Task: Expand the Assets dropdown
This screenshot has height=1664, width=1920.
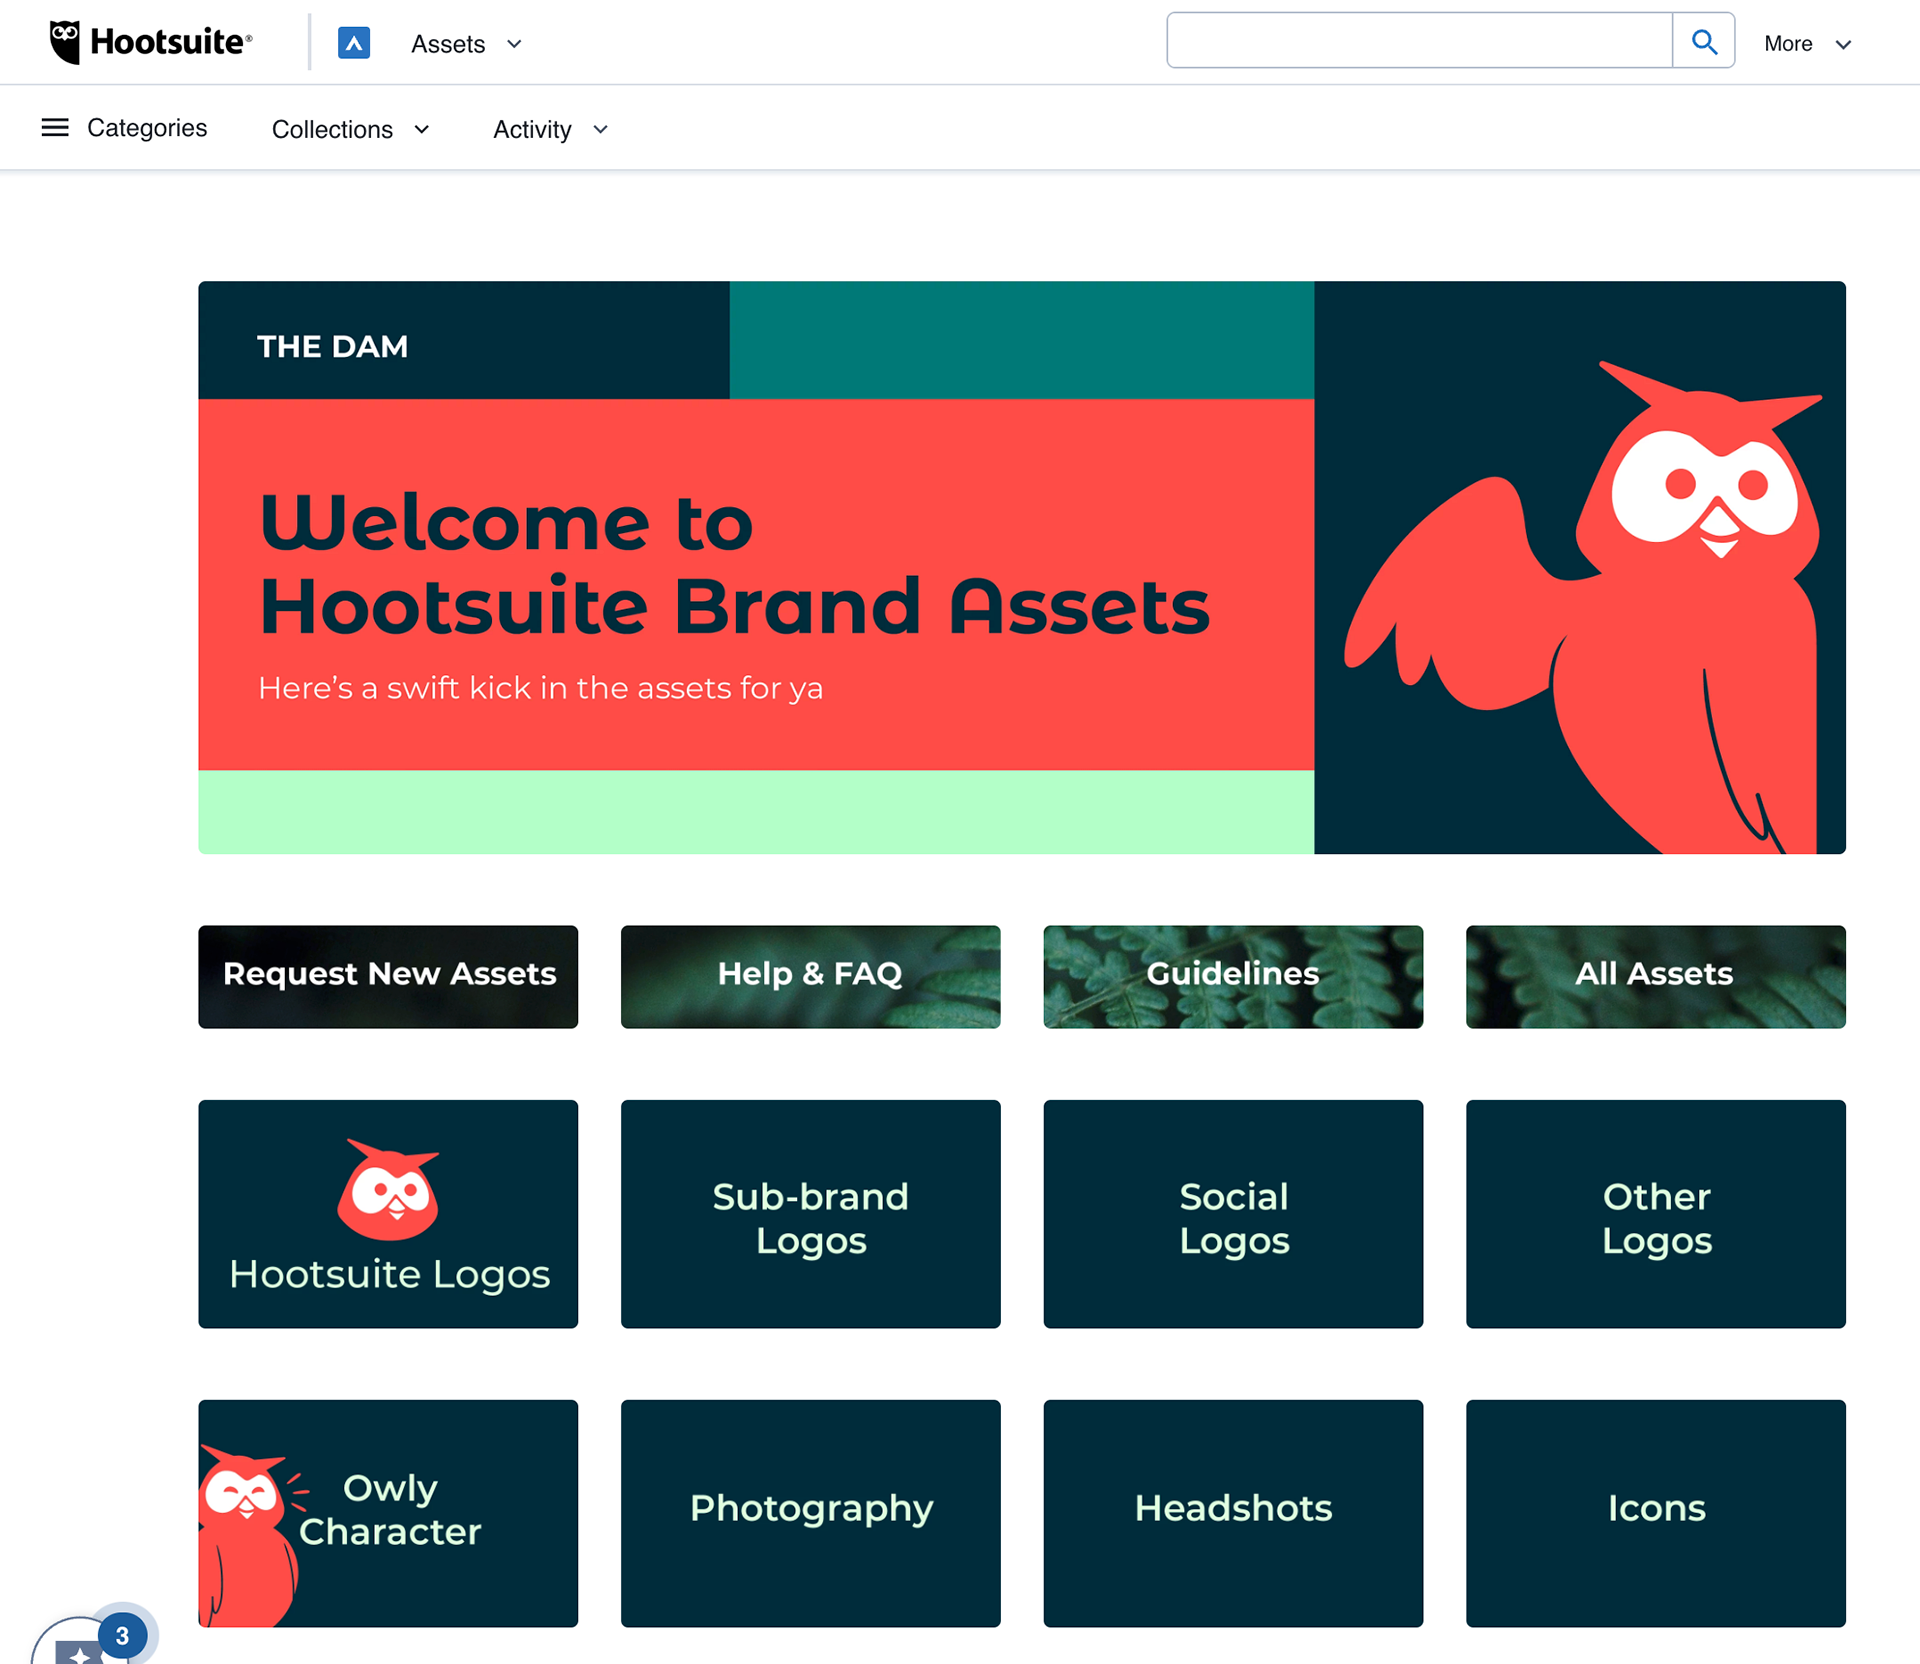Action: tap(467, 44)
